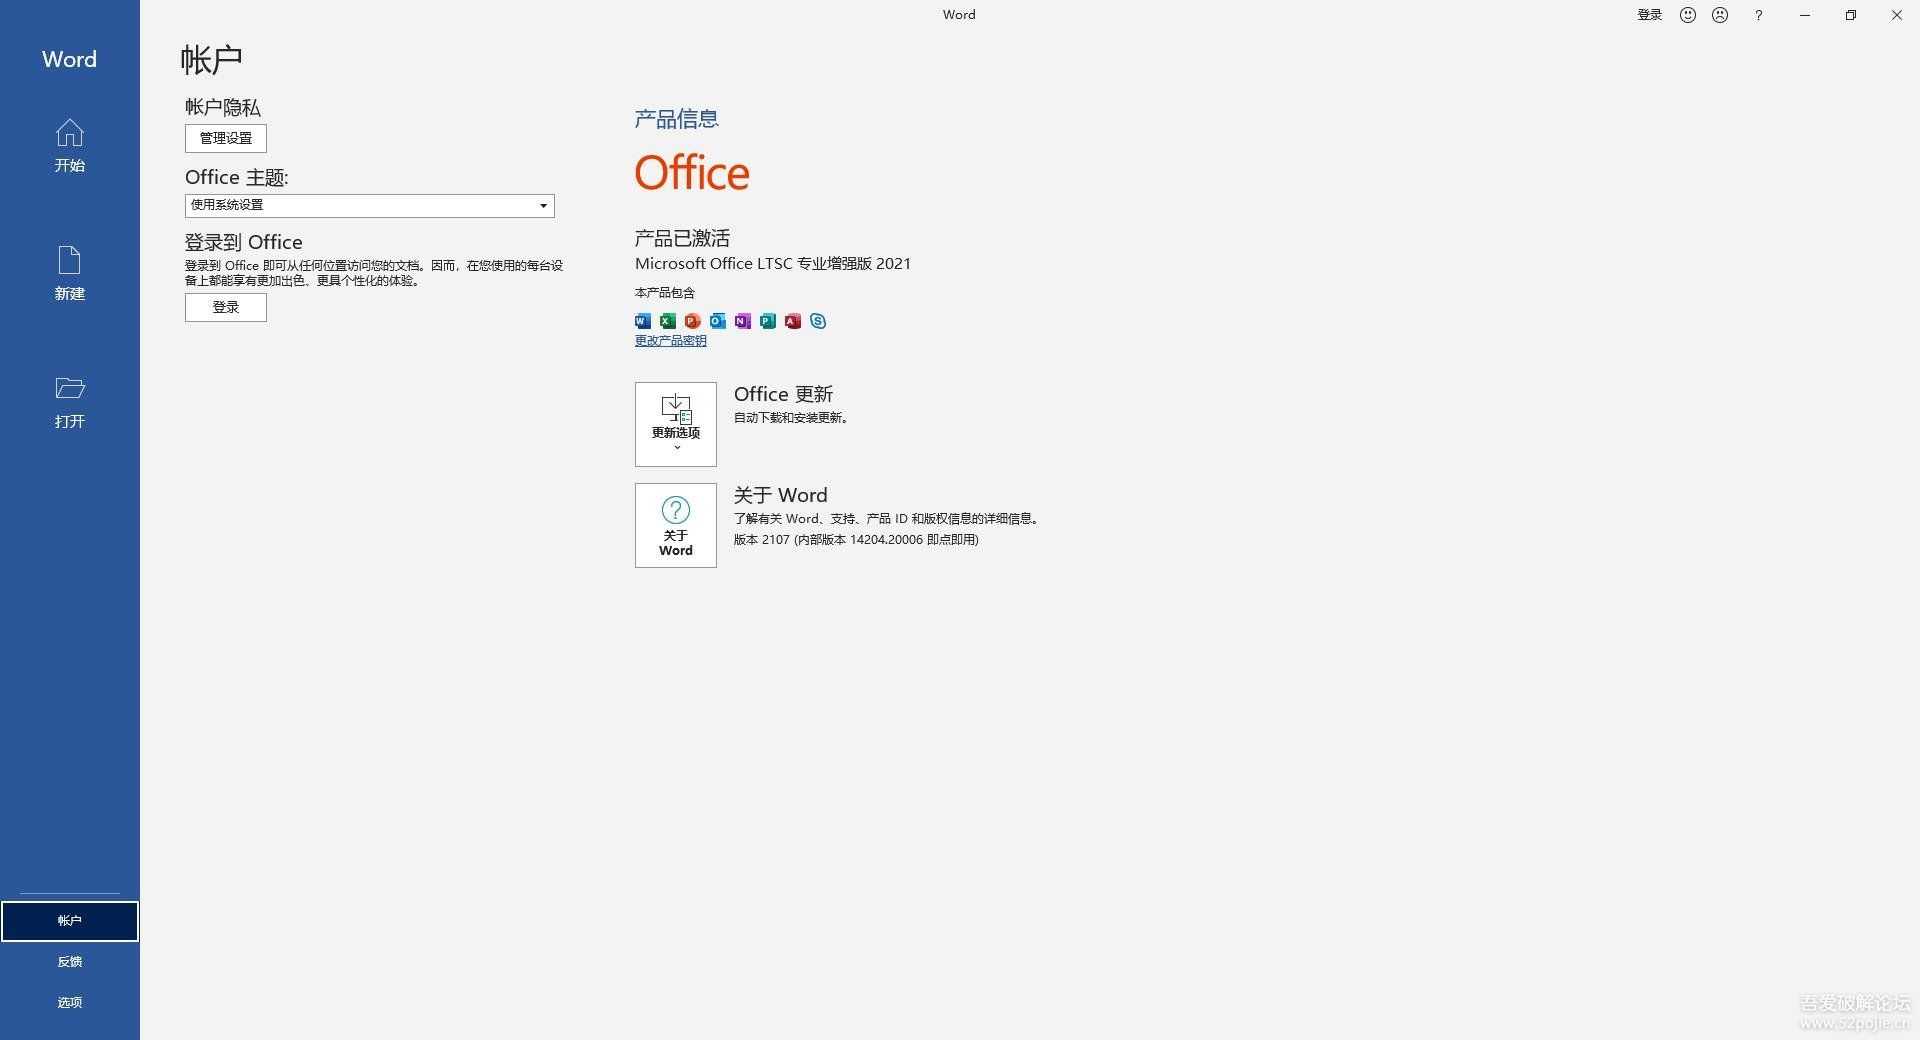
Task: Click the 管理设置 privacy settings button
Action: [226, 138]
